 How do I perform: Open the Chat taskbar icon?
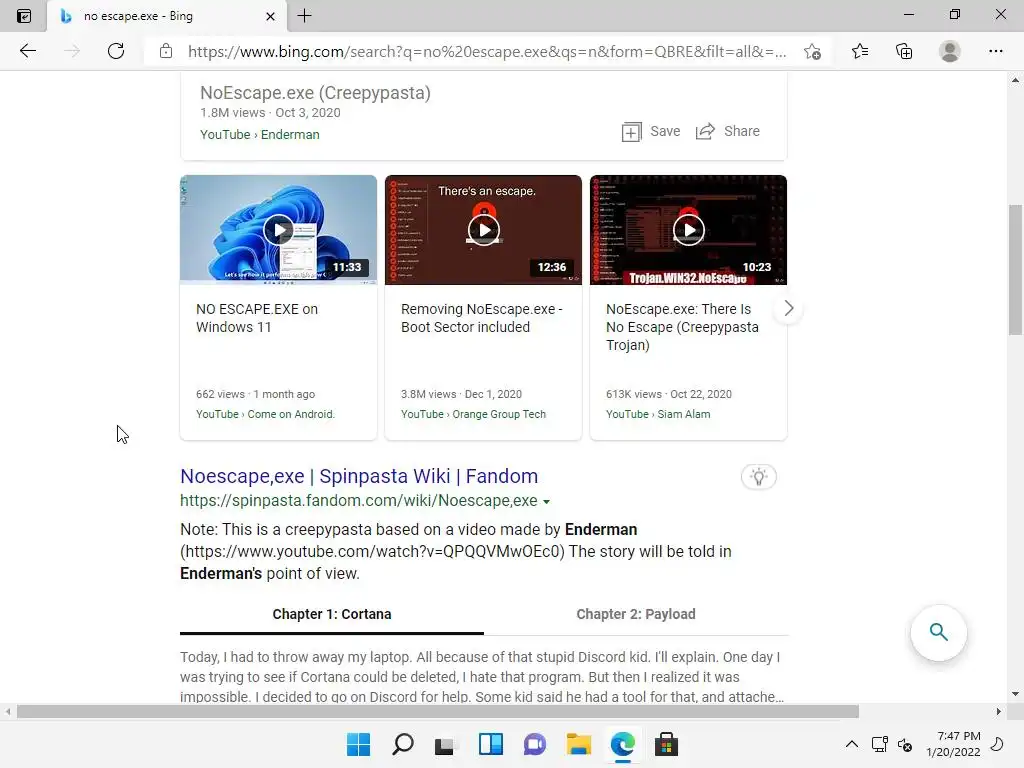(534, 744)
